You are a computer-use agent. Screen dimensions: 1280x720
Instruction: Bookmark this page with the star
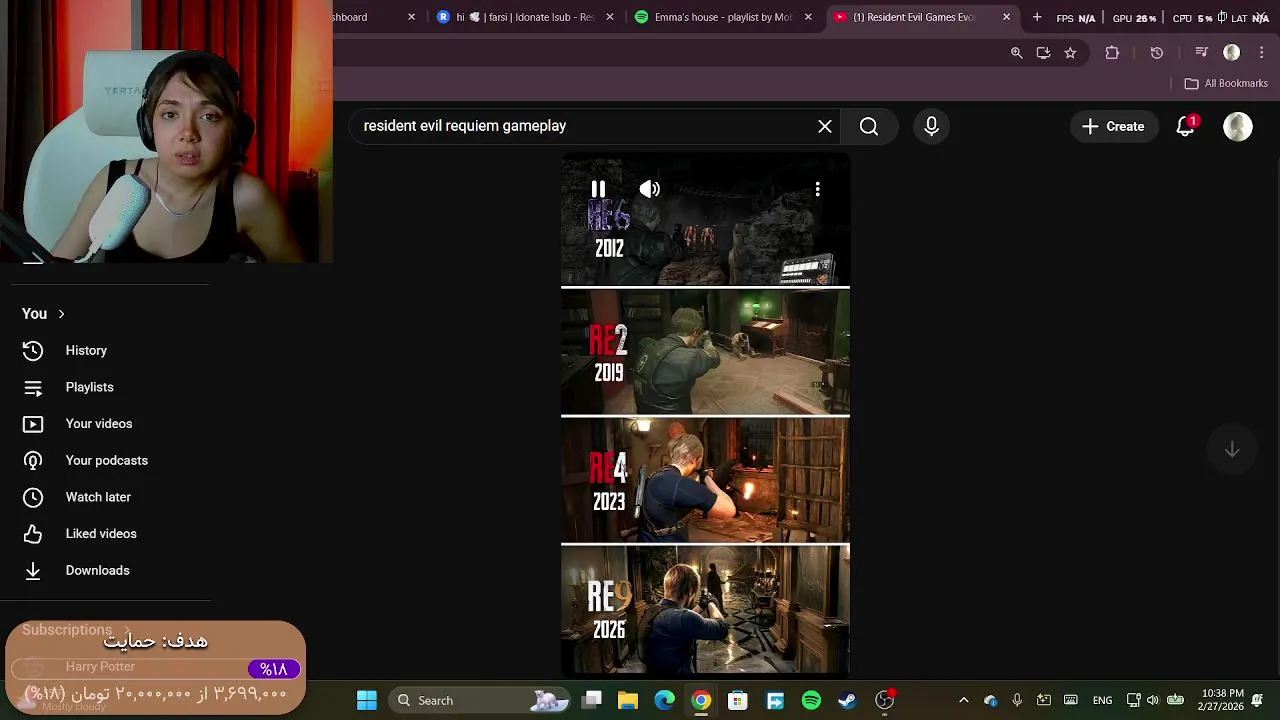(1070, 53)
